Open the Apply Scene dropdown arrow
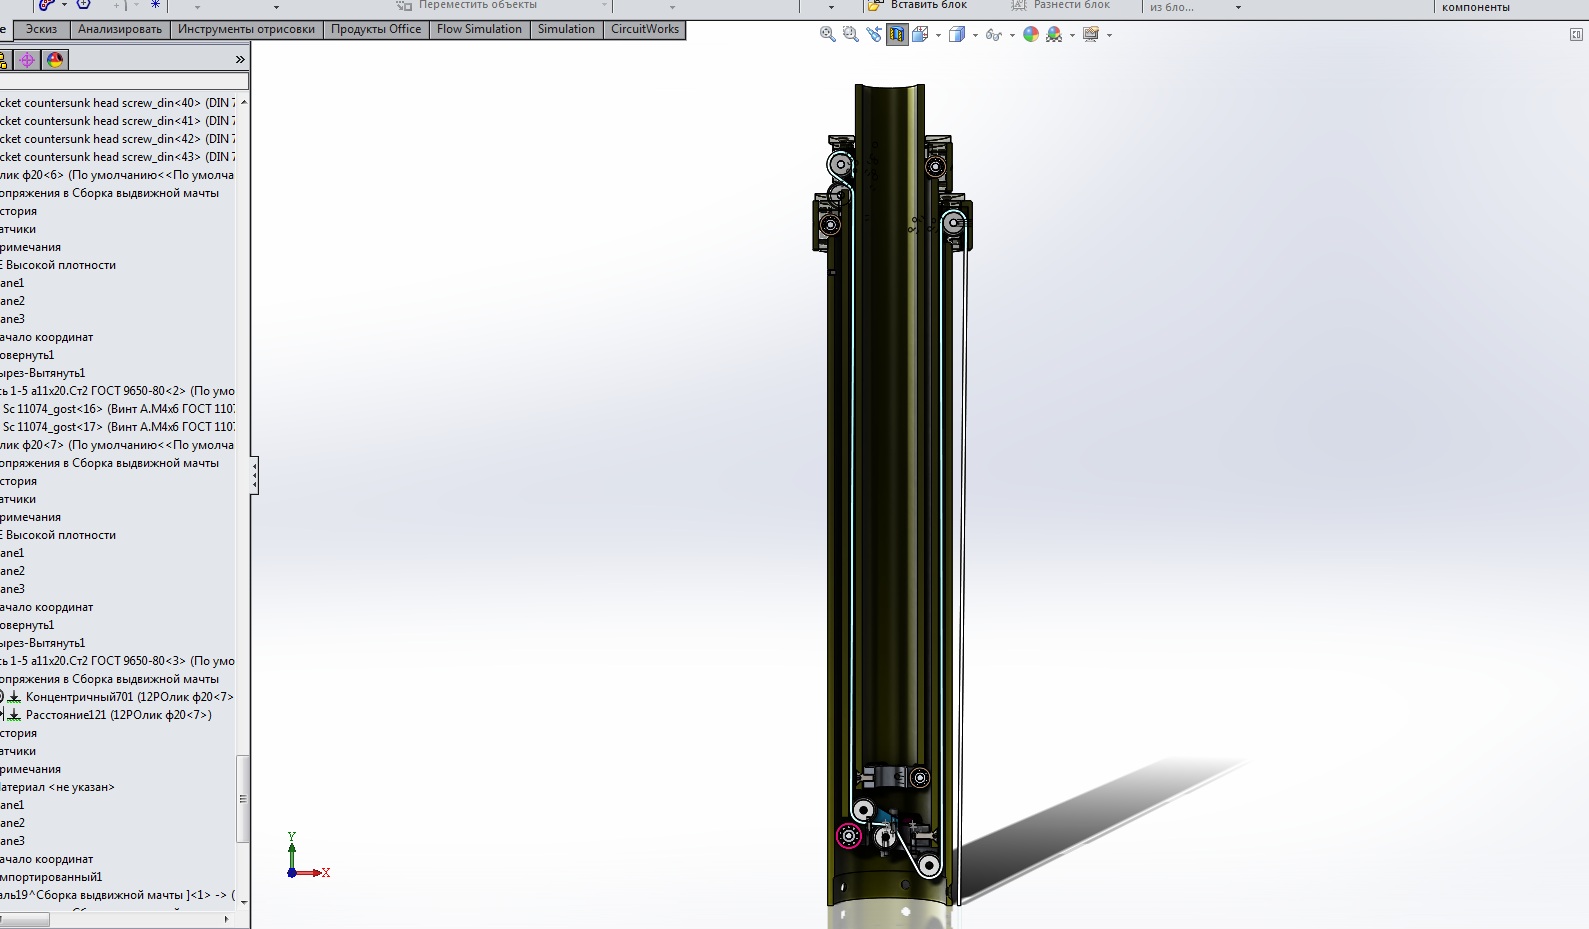 1072,35
